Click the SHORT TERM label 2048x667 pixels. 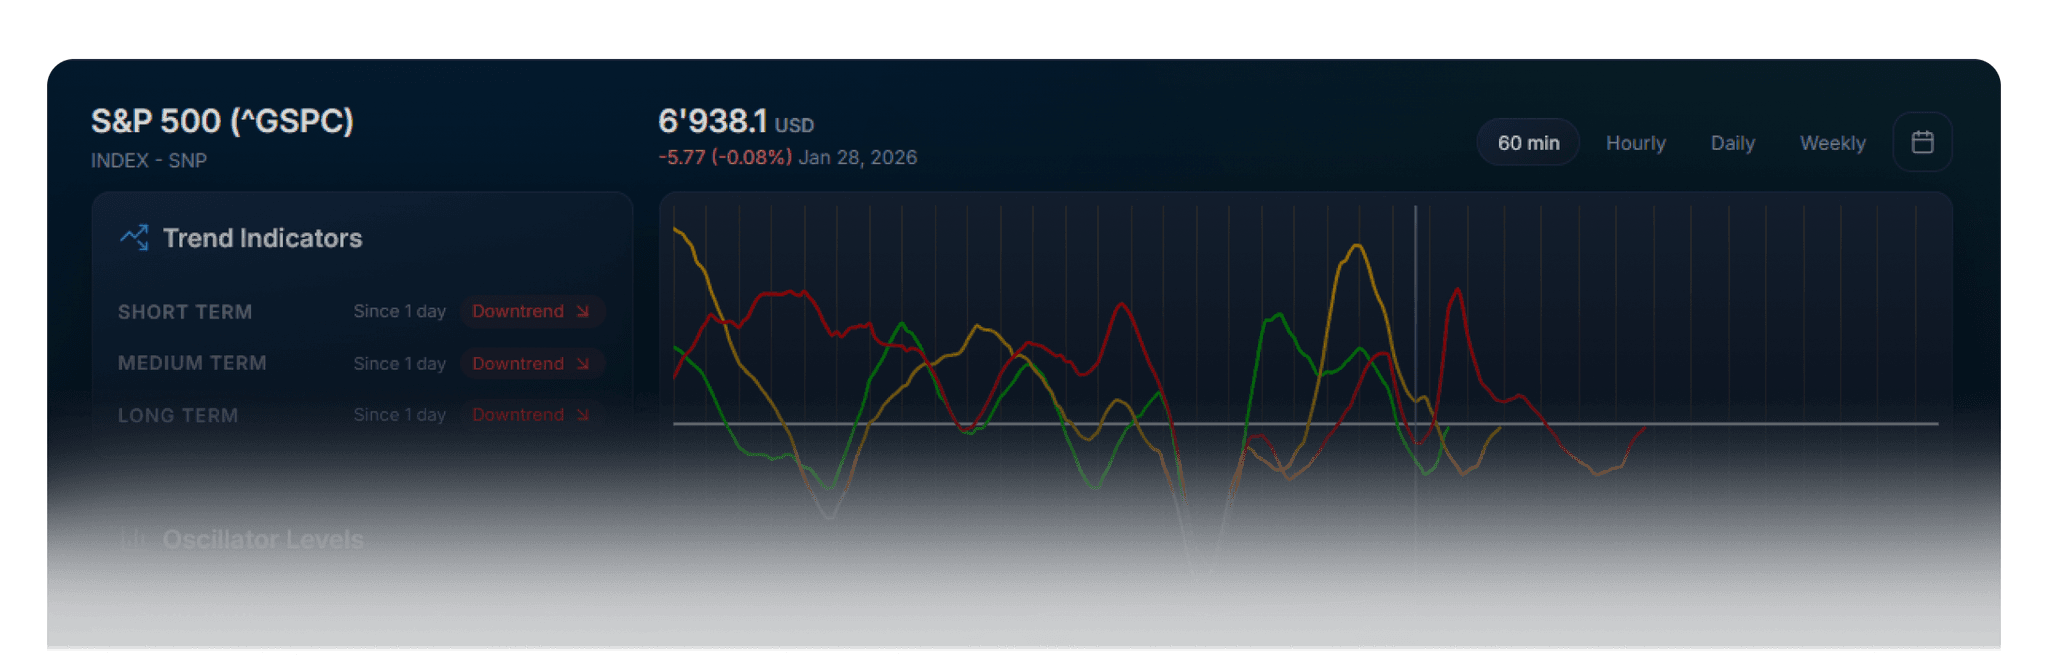(185, 312)
